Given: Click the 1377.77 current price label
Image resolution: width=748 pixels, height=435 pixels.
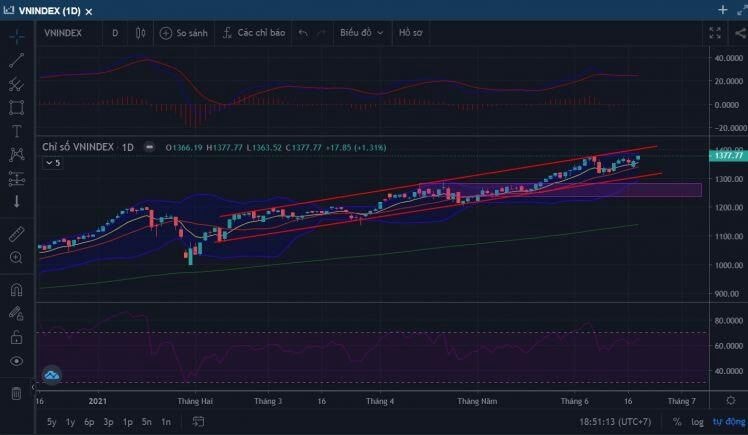Looking at the screenshot, I should pos(728,155).
